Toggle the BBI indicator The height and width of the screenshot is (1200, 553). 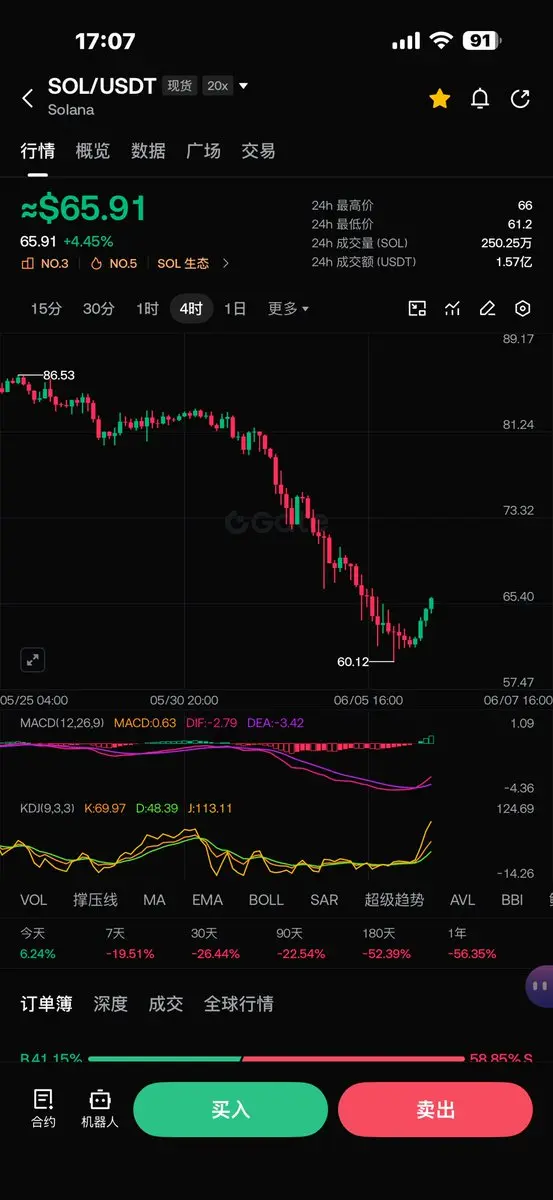click(512, 900)
